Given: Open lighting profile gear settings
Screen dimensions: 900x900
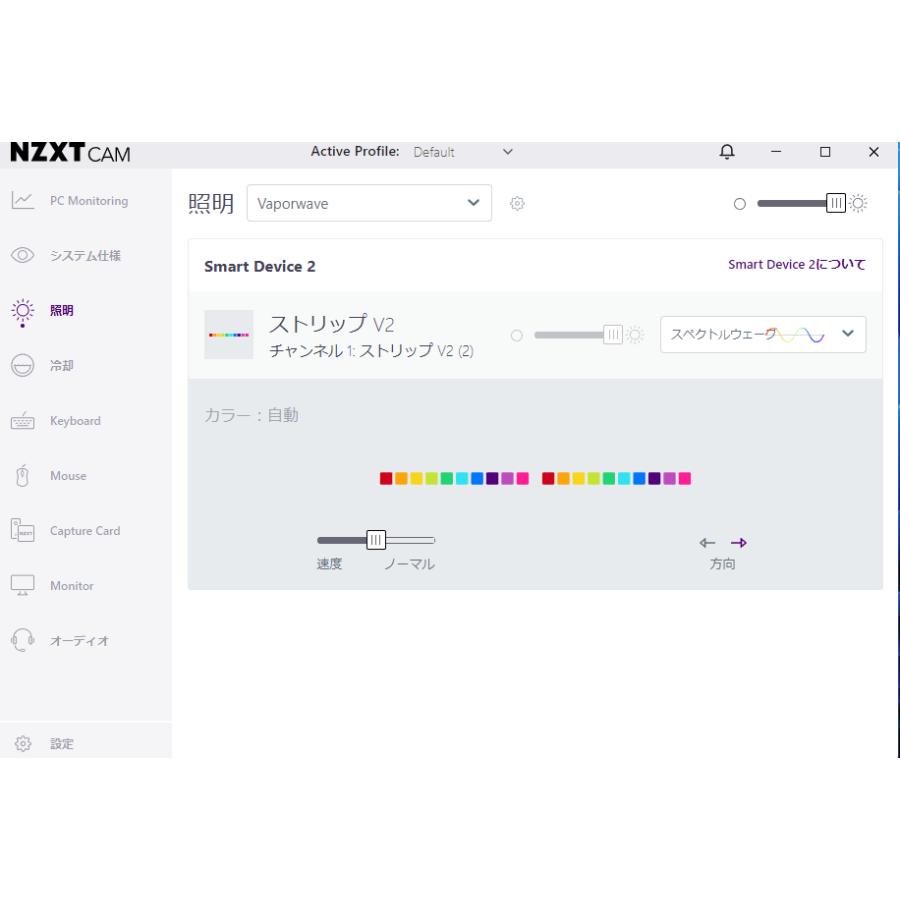Looking at the screenshot, I should point(517,204).
